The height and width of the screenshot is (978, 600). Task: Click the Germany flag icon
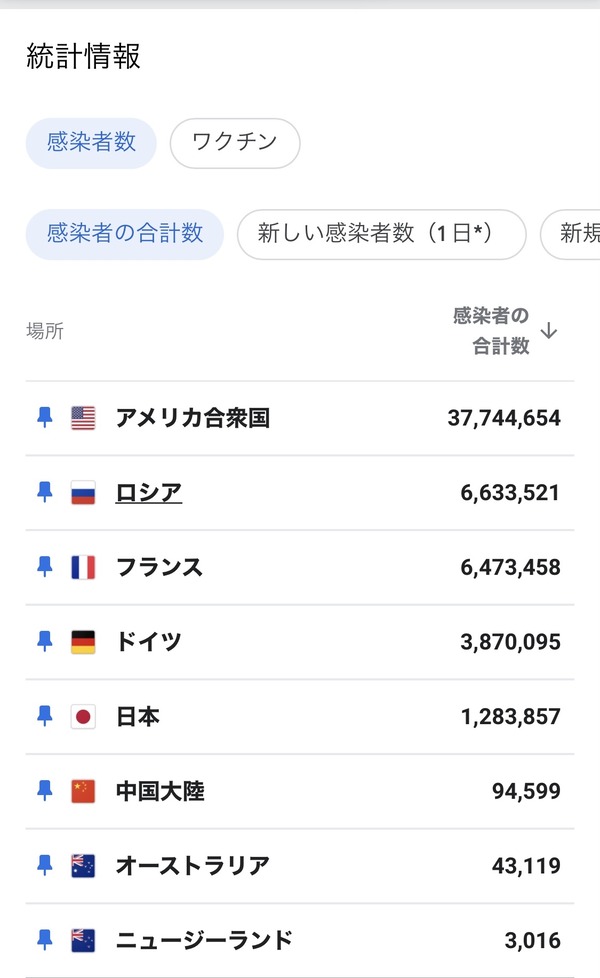tap(83, 642)
